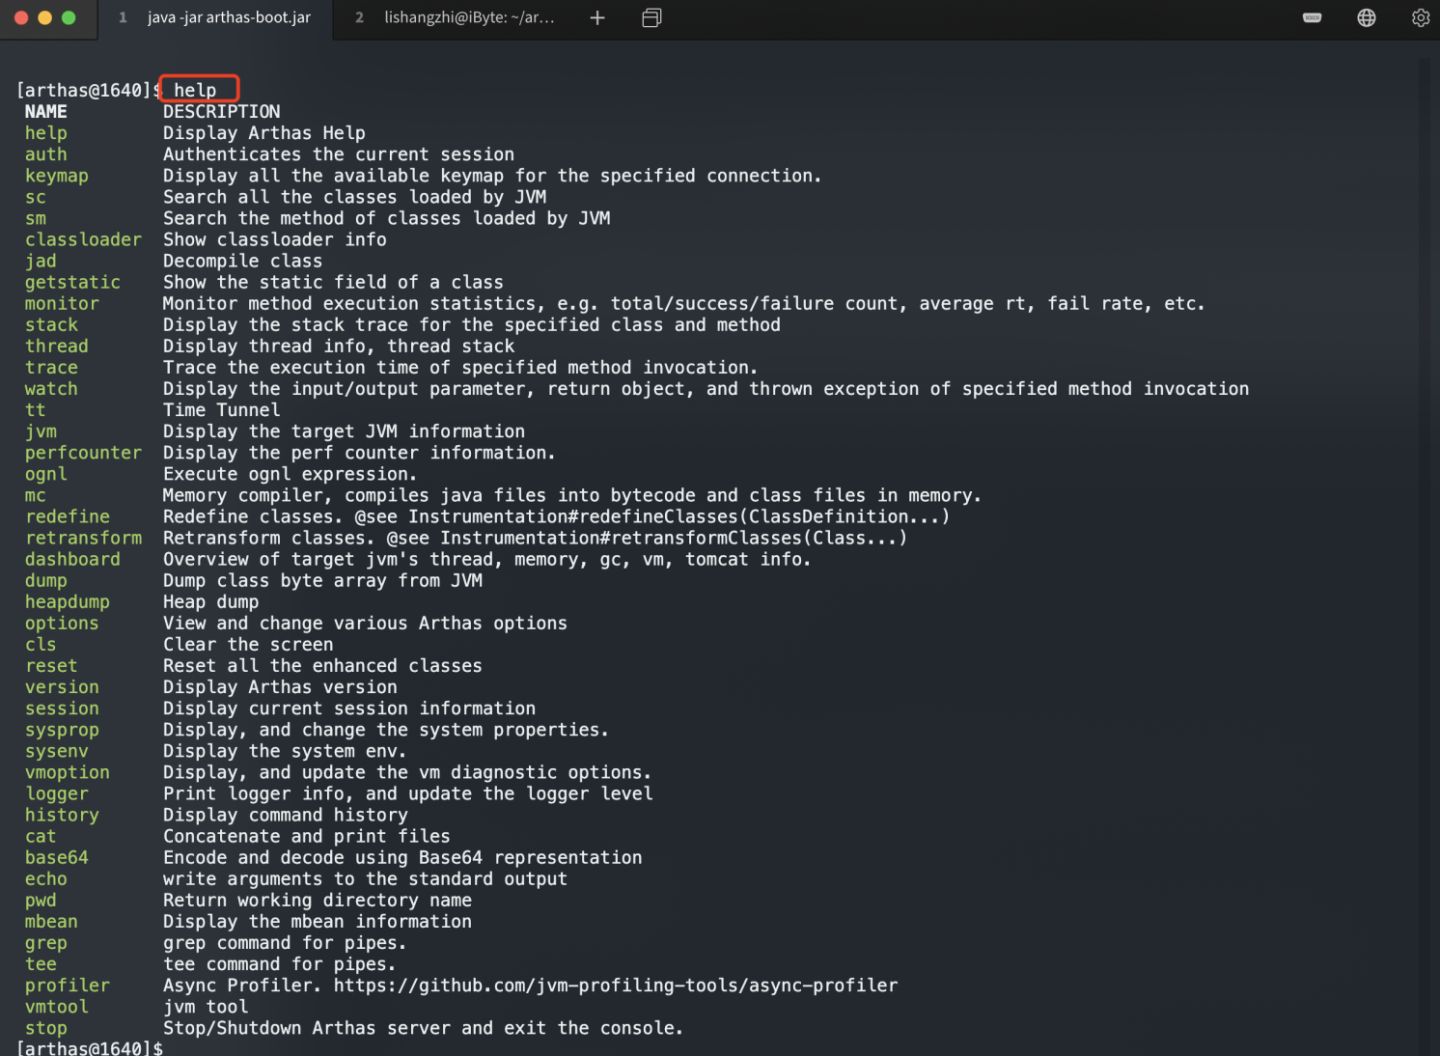Click the 'watch' command name
The image size is (1440, 1056).
pyautogui.click(x=51, y=389)
